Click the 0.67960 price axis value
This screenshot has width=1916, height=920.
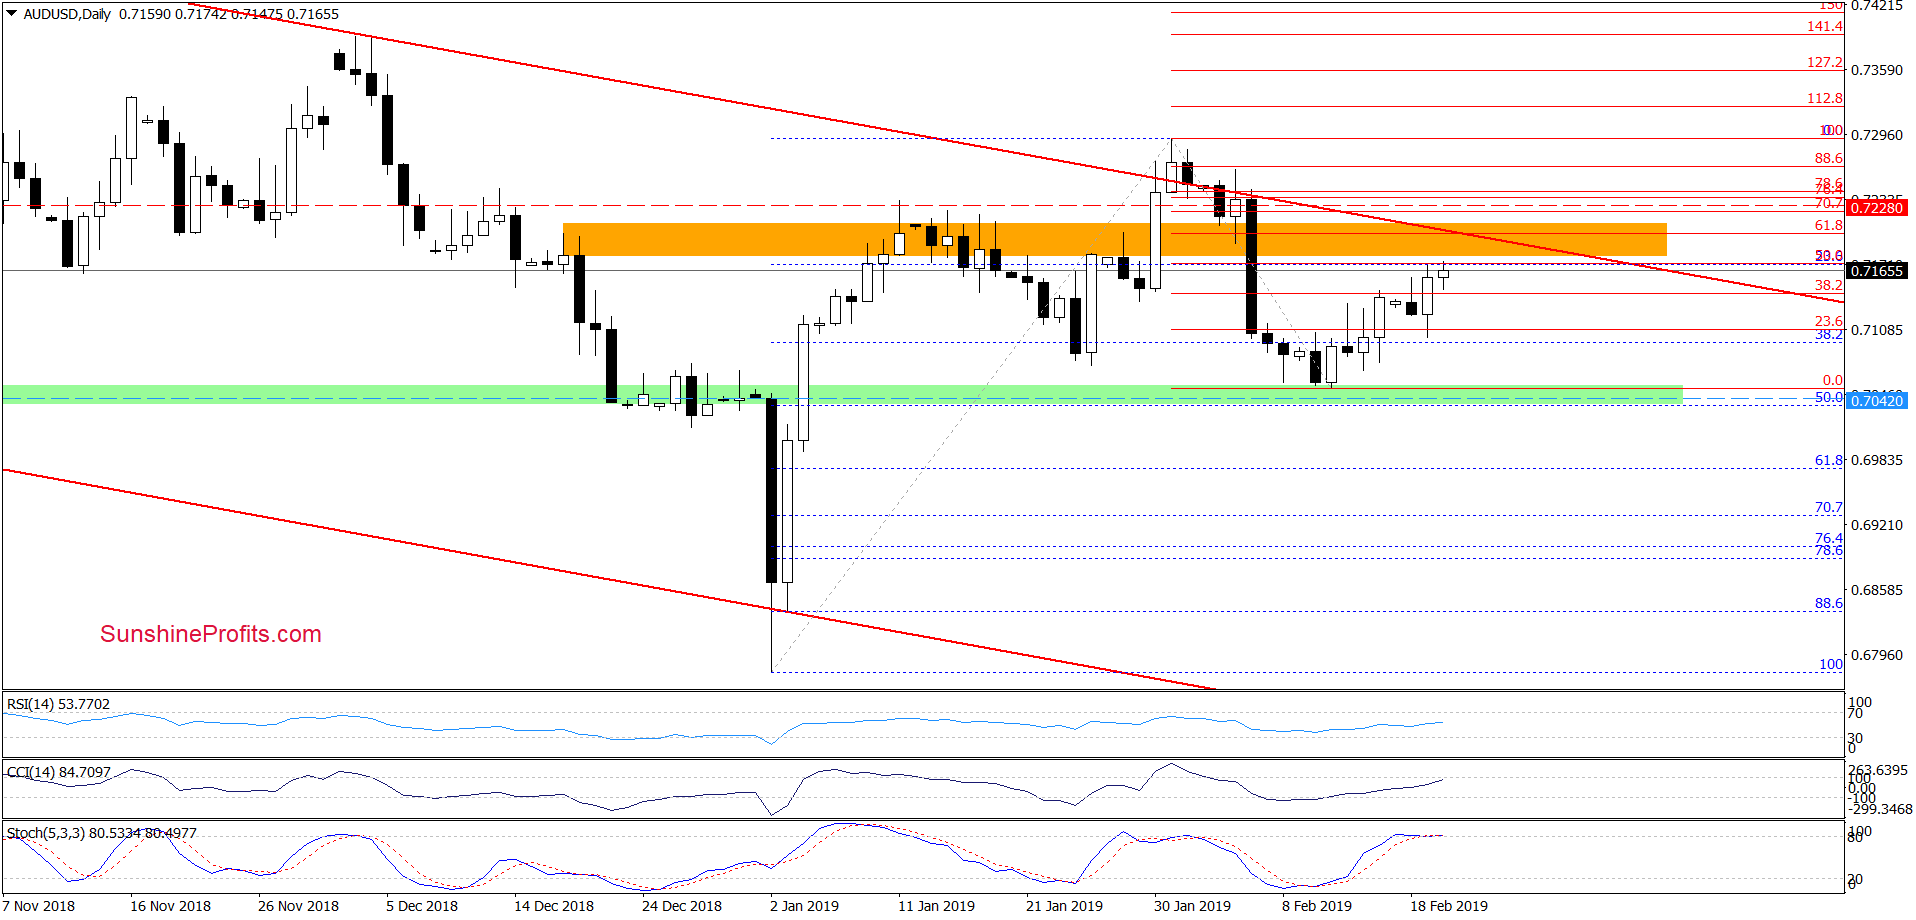coord(1877,655)
